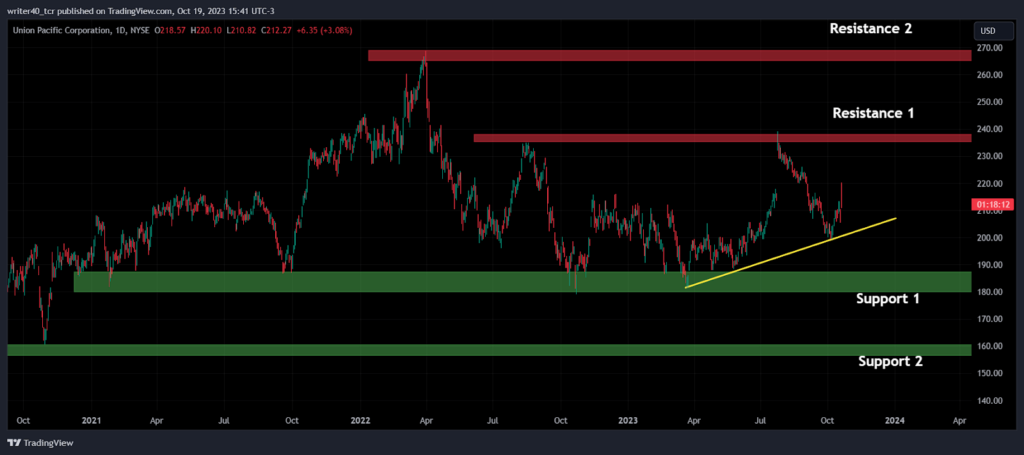
Task: Select the Resistance 1 text label
Action: (873, 113)
